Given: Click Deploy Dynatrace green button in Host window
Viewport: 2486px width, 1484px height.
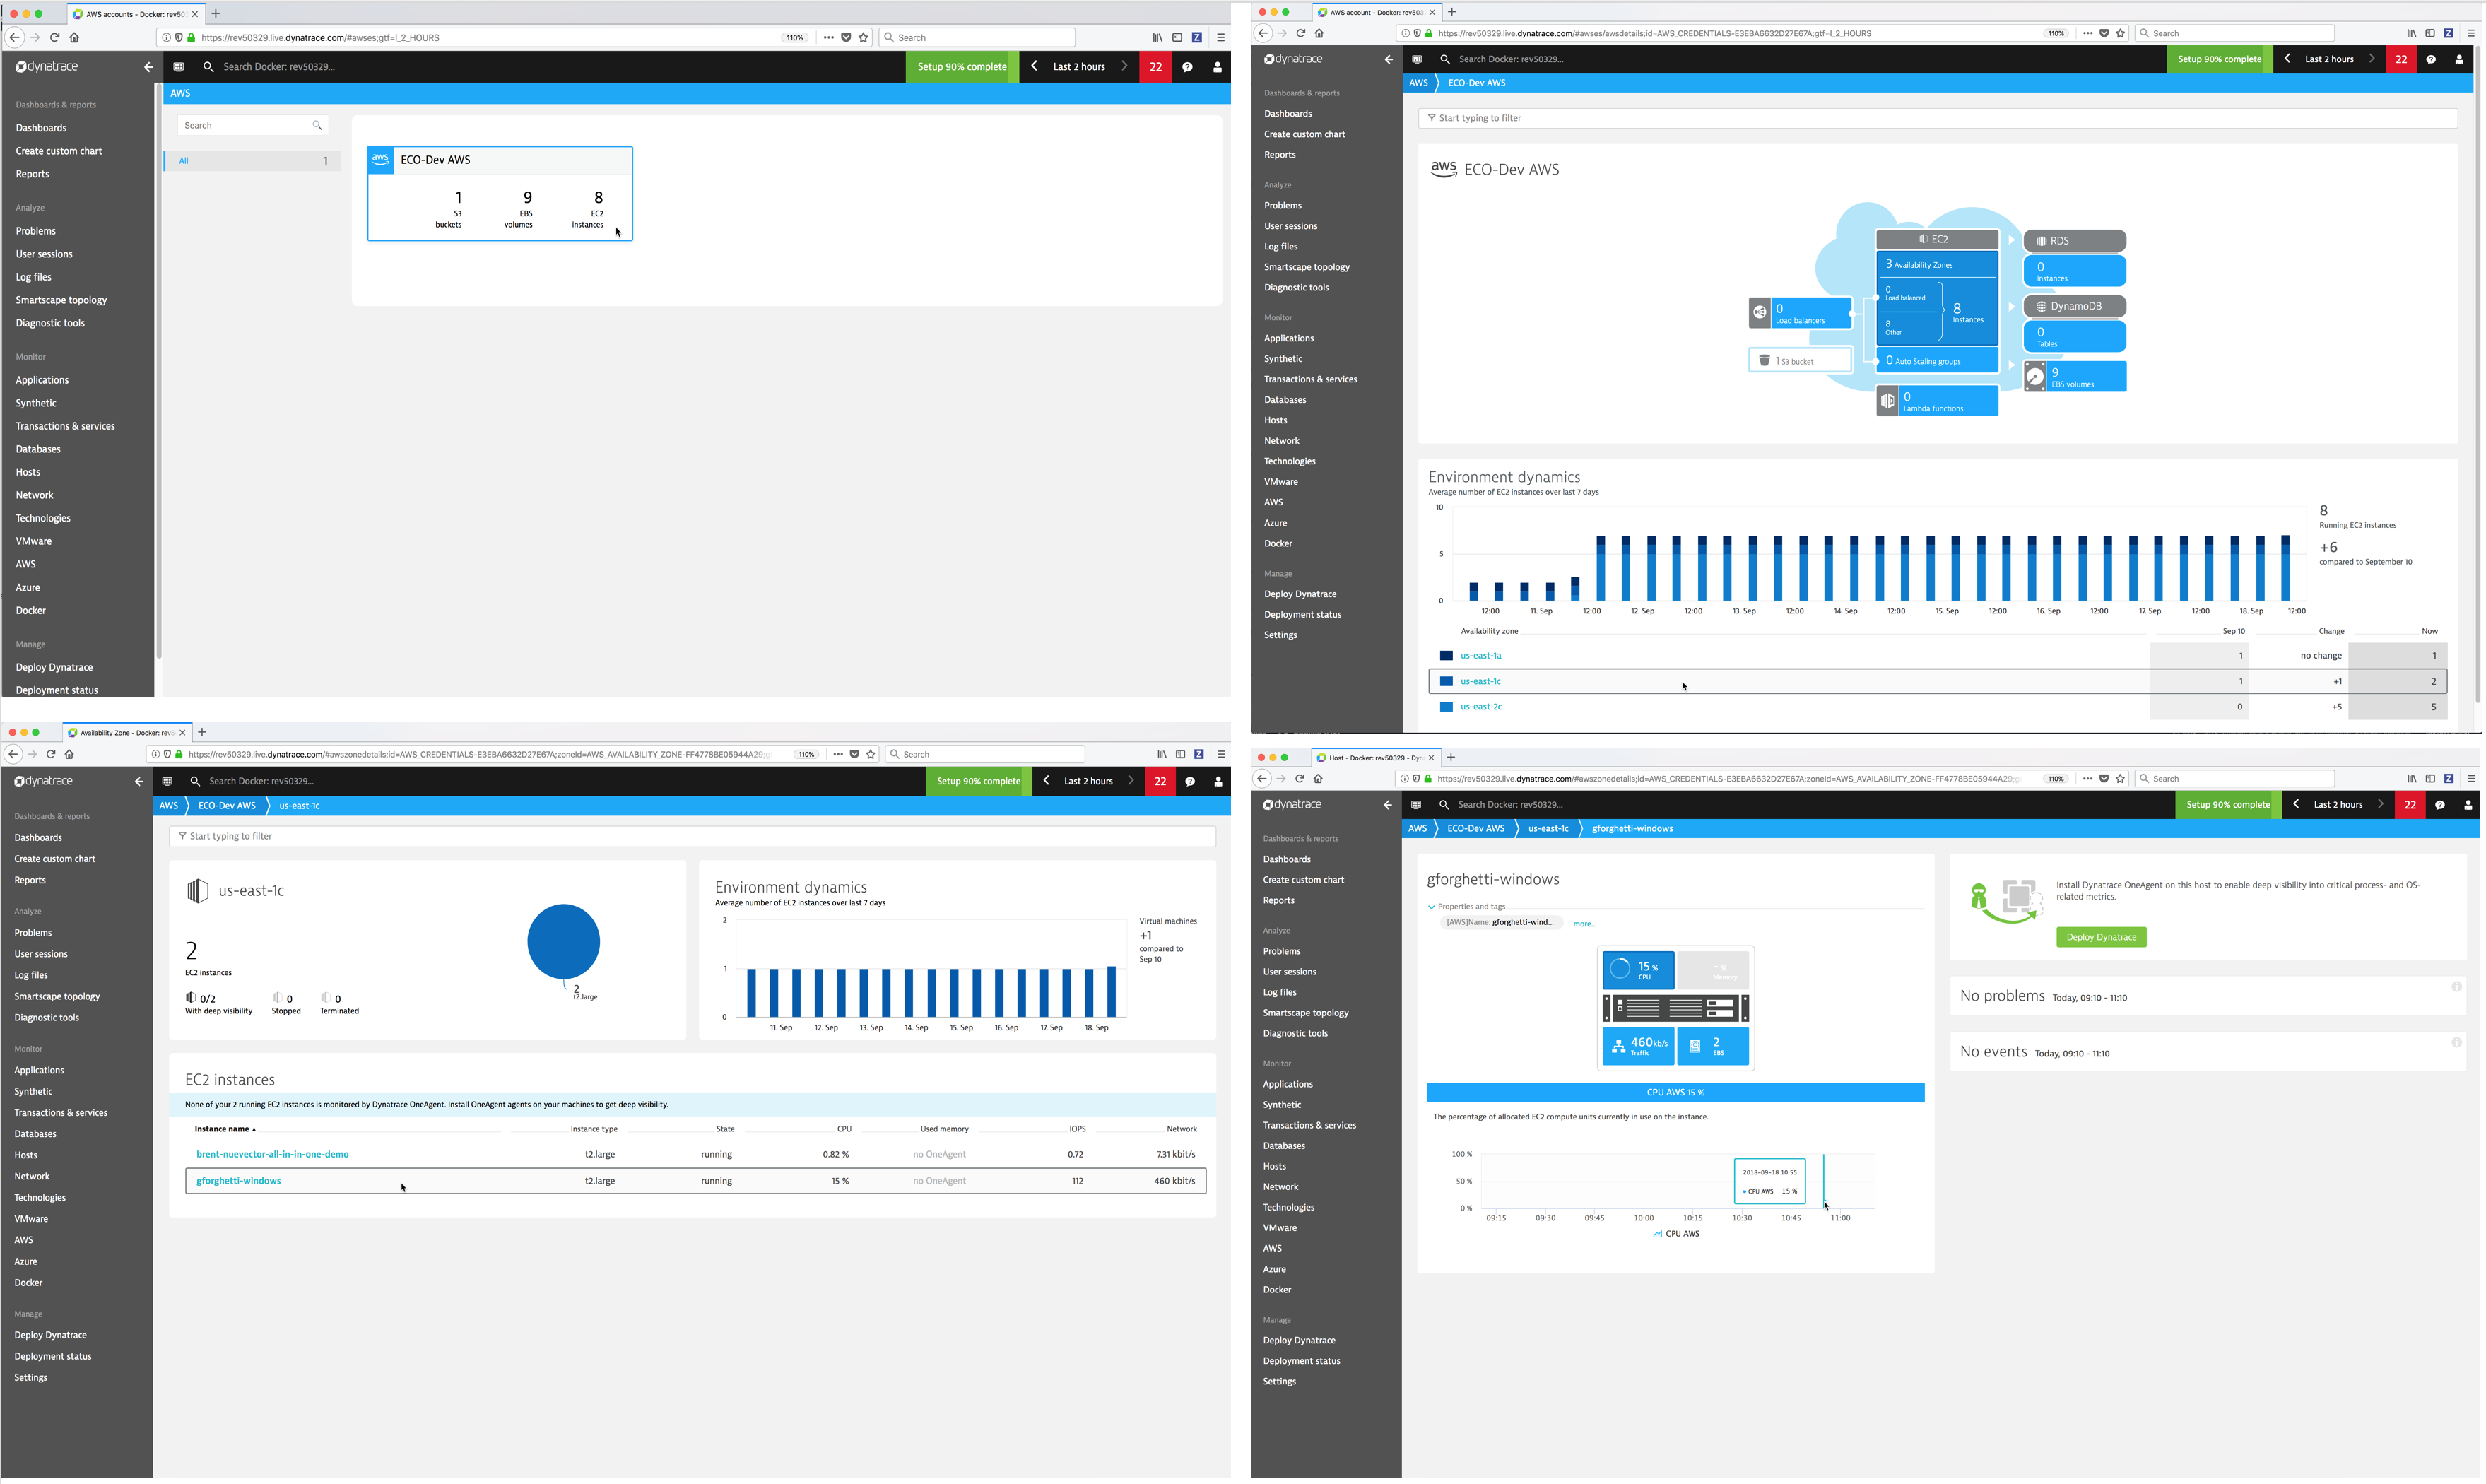Looking at the screenshot, I should [x=2100, y=938].
